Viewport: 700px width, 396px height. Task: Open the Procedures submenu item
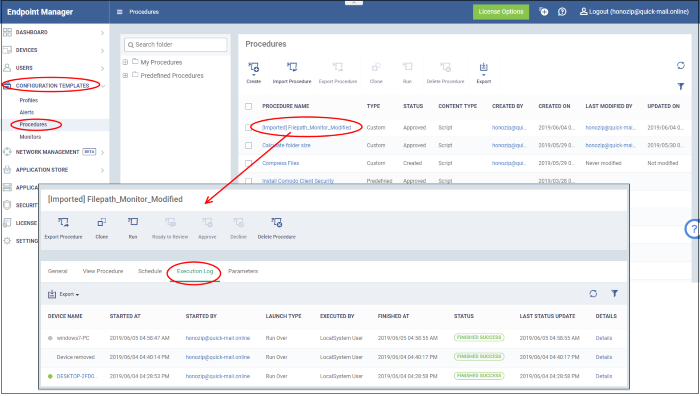(33, 125)
